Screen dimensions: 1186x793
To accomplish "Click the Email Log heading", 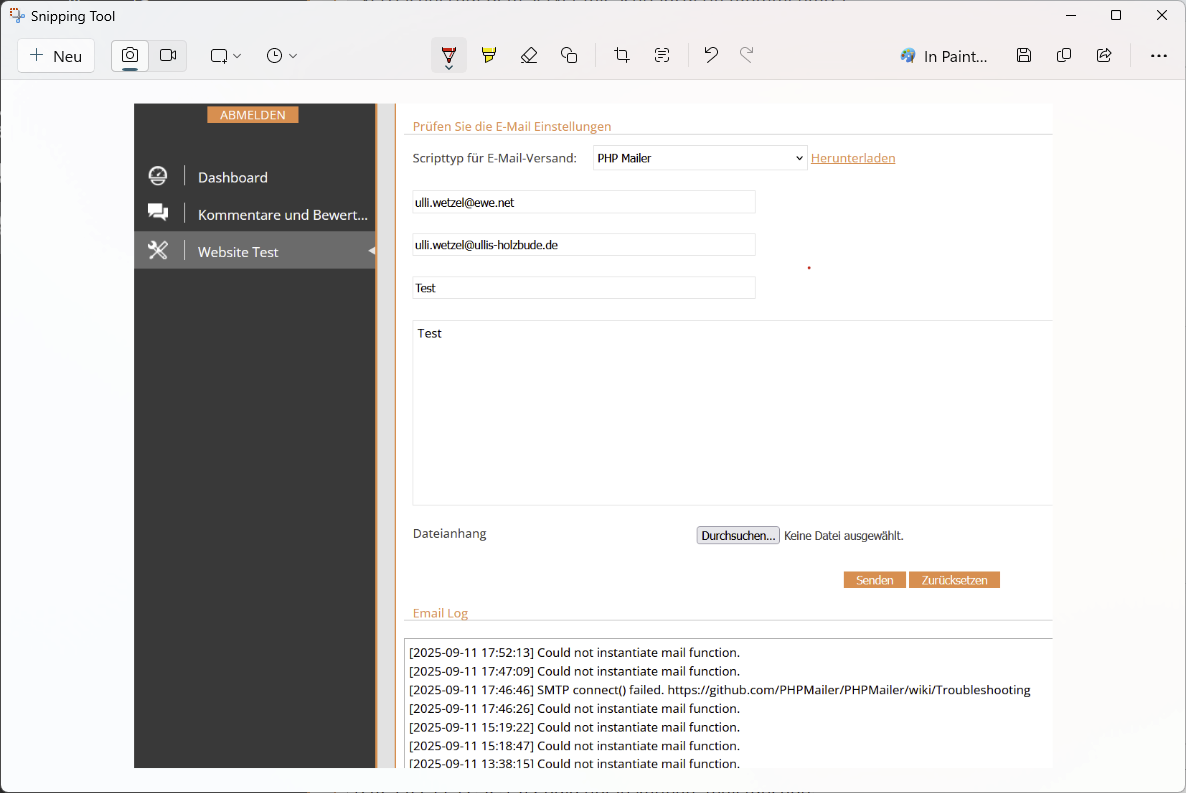I will (440, 613).
